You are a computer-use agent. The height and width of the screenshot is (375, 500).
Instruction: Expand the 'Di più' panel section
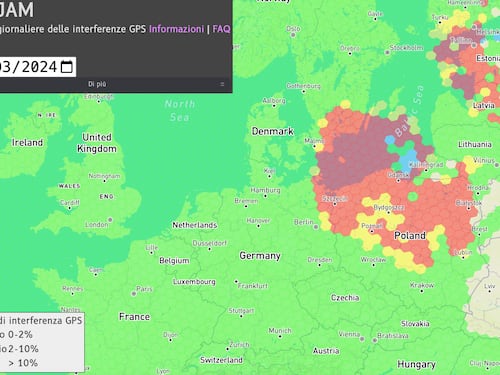[97, 84]
